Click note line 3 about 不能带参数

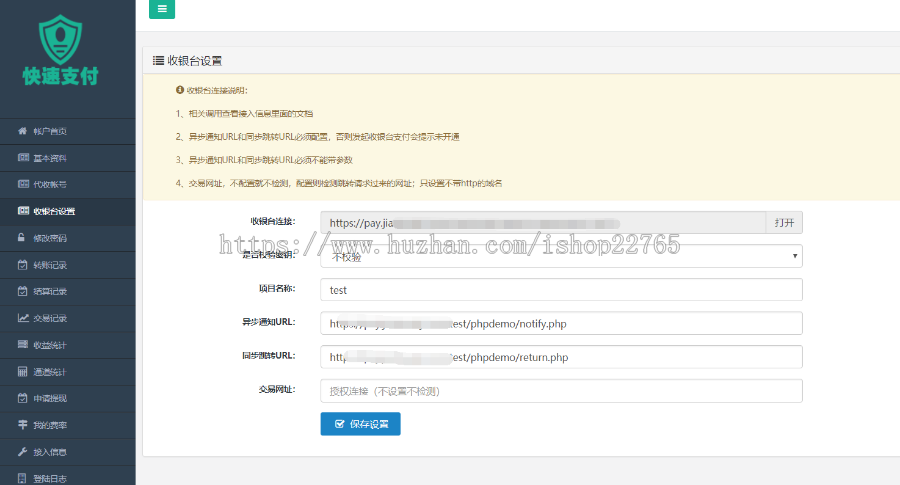[264, 160]
